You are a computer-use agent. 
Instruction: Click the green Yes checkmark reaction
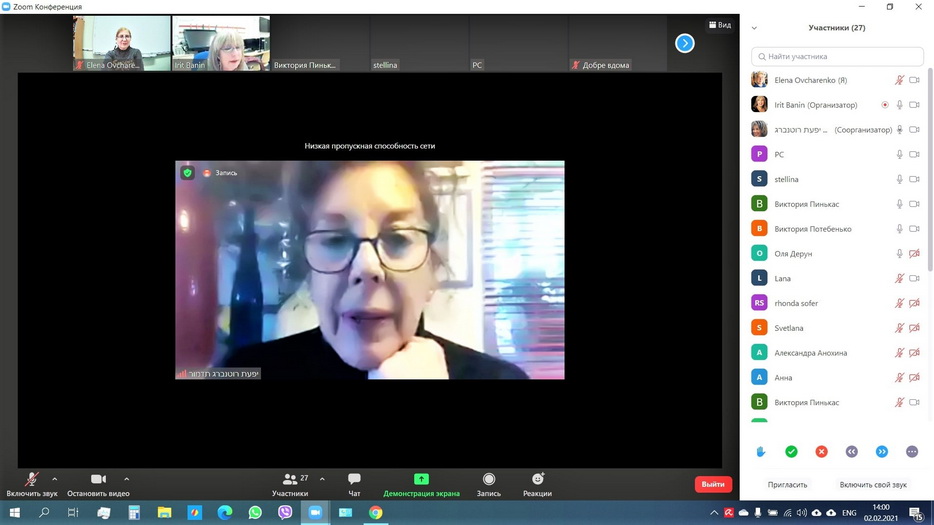791,452
